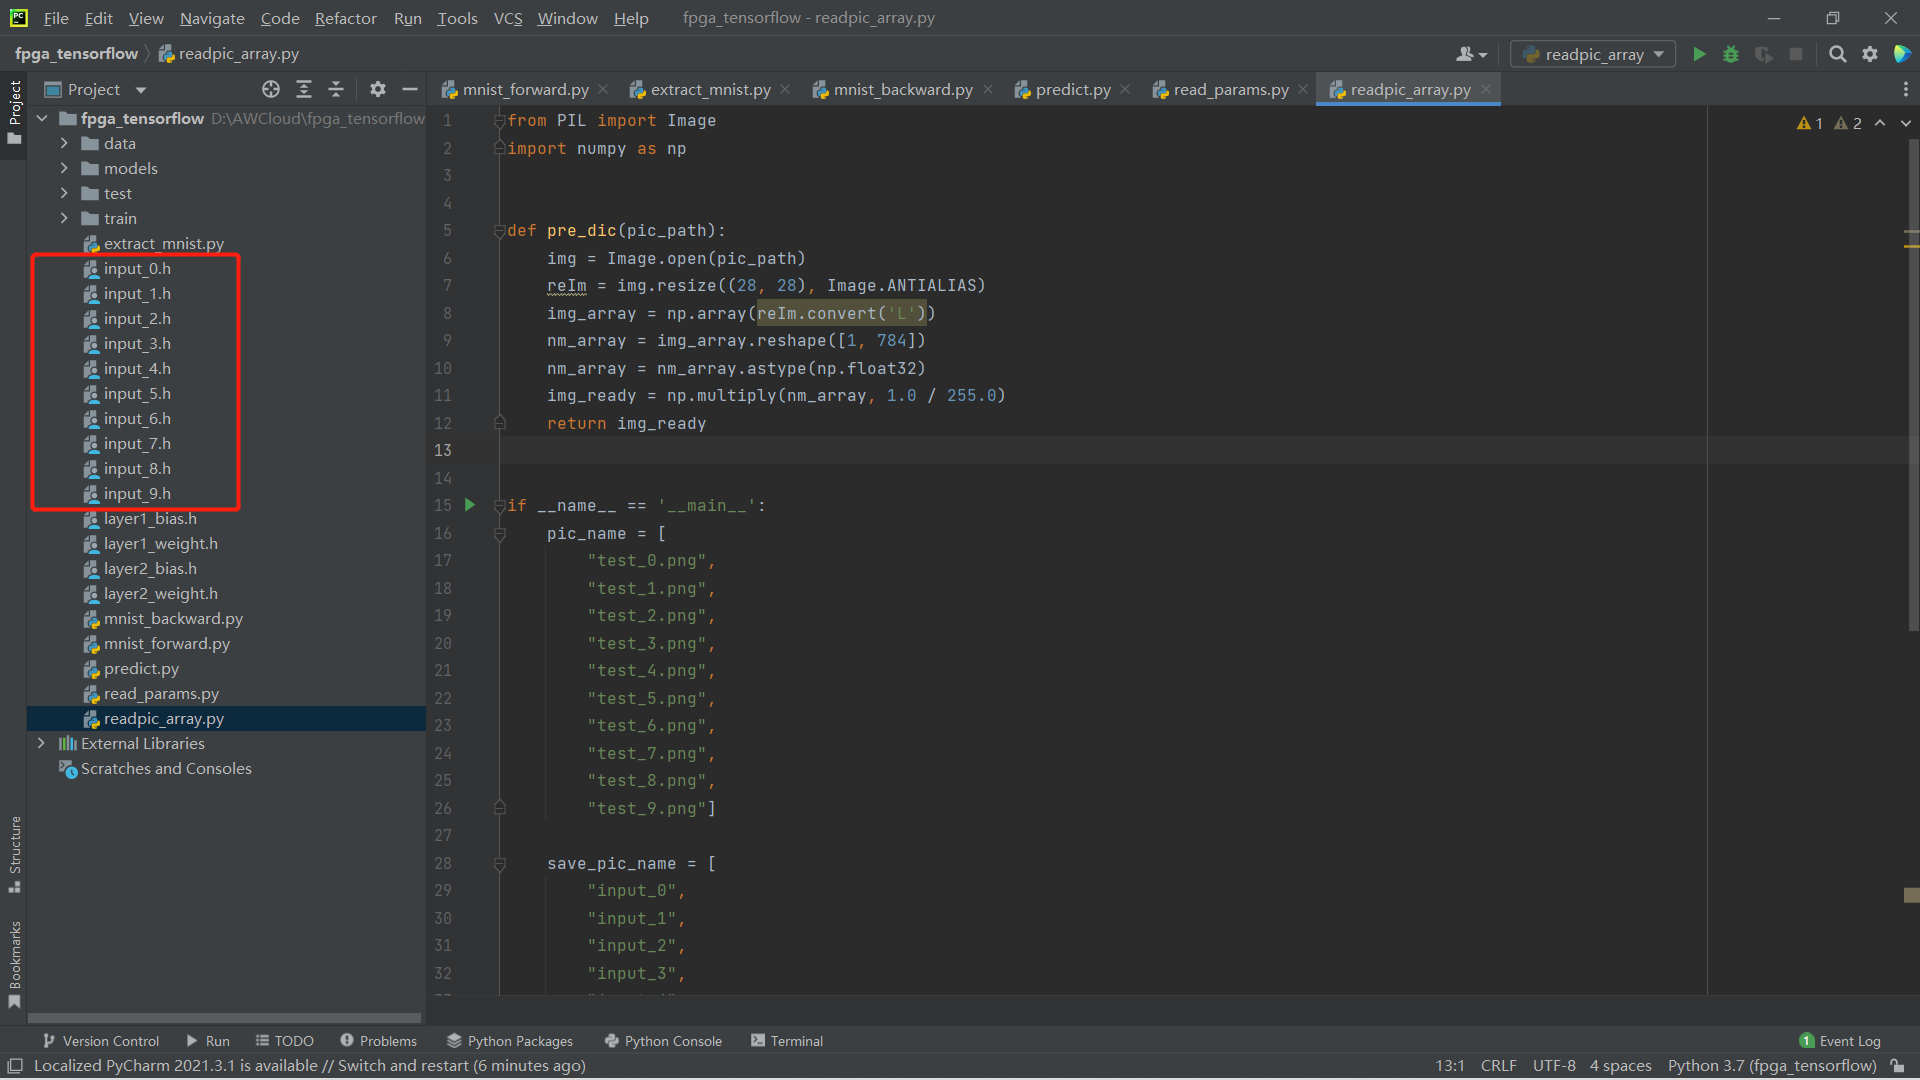
Task: Click the editor vertical scrollbar
Action: pyautogui.click(x=1912, y=385)
